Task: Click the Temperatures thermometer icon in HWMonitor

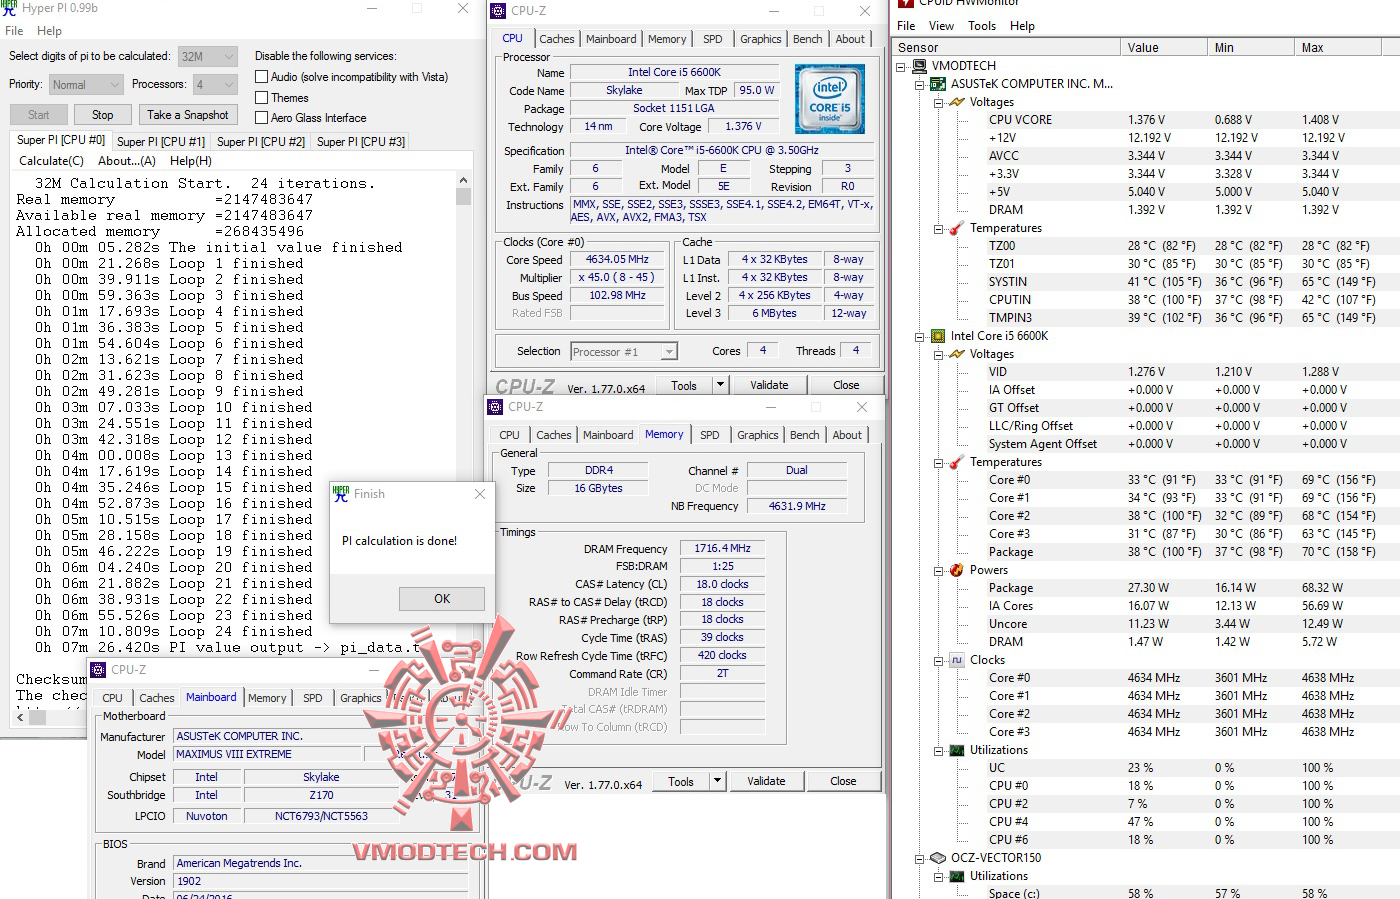Action: 957,228
